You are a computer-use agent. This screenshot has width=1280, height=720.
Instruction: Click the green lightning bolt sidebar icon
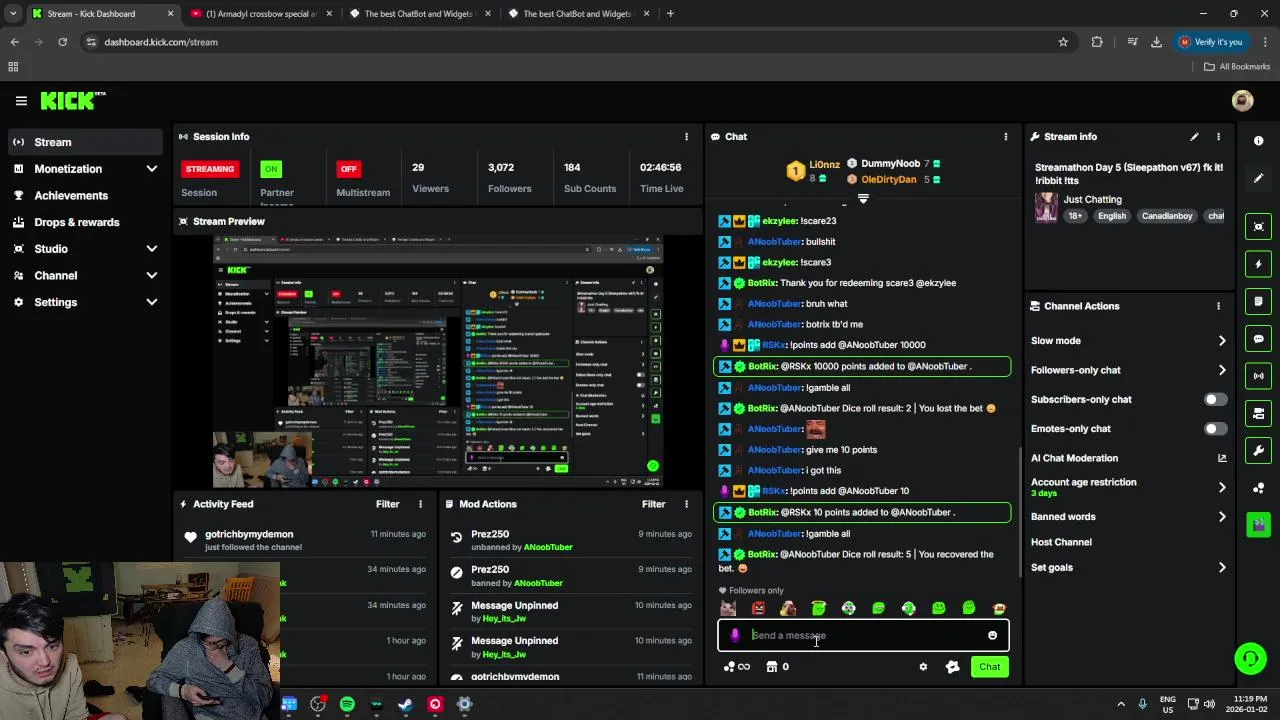click(1259, 264)
